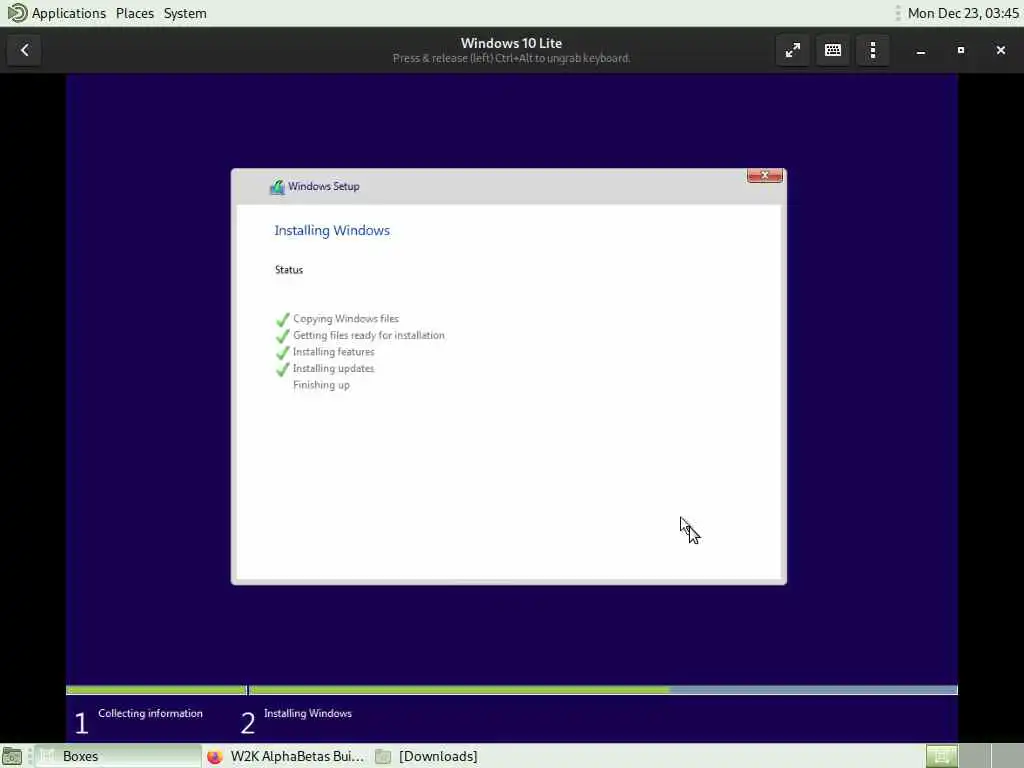Click the 'Collecting information' step label
Screen dimensions: 1024x768
pyautogui.click(x=150, y=713)
